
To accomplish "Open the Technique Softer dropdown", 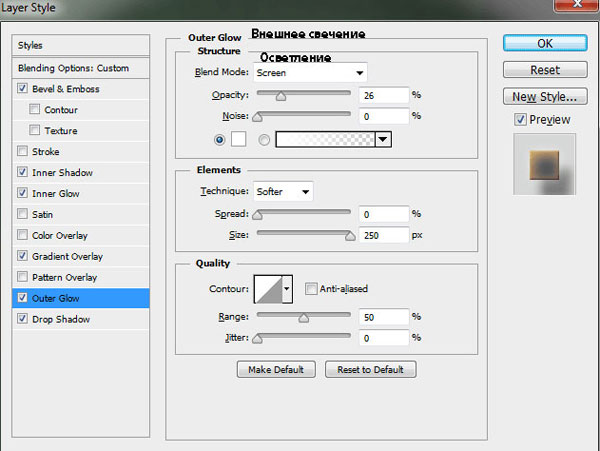I will click(x=305, y=190).
